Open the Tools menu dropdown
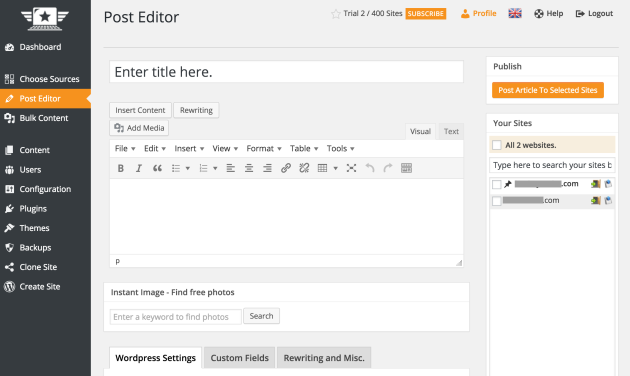 click(x=340, y=149)
